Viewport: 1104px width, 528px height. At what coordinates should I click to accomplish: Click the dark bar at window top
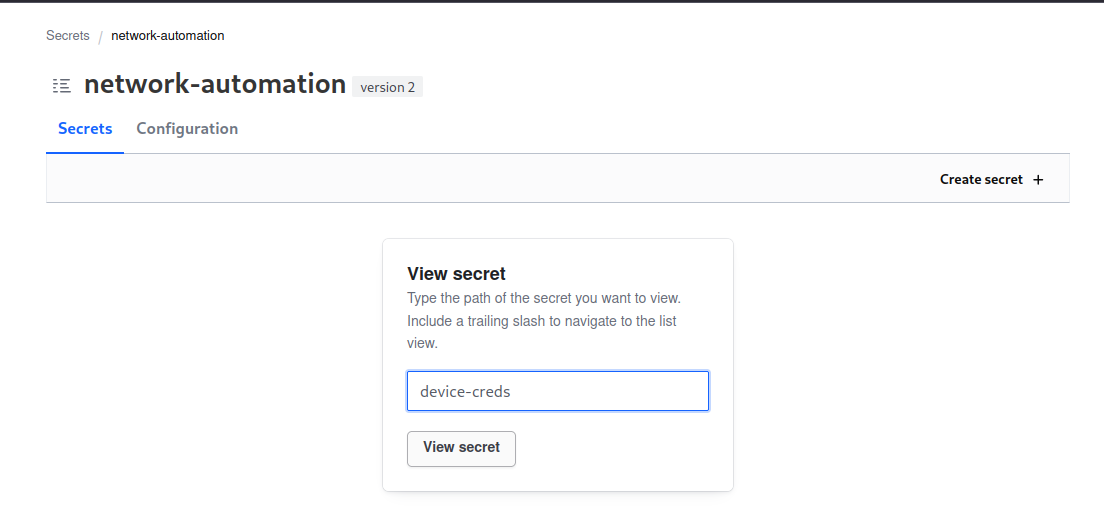[x=552, y=2]
